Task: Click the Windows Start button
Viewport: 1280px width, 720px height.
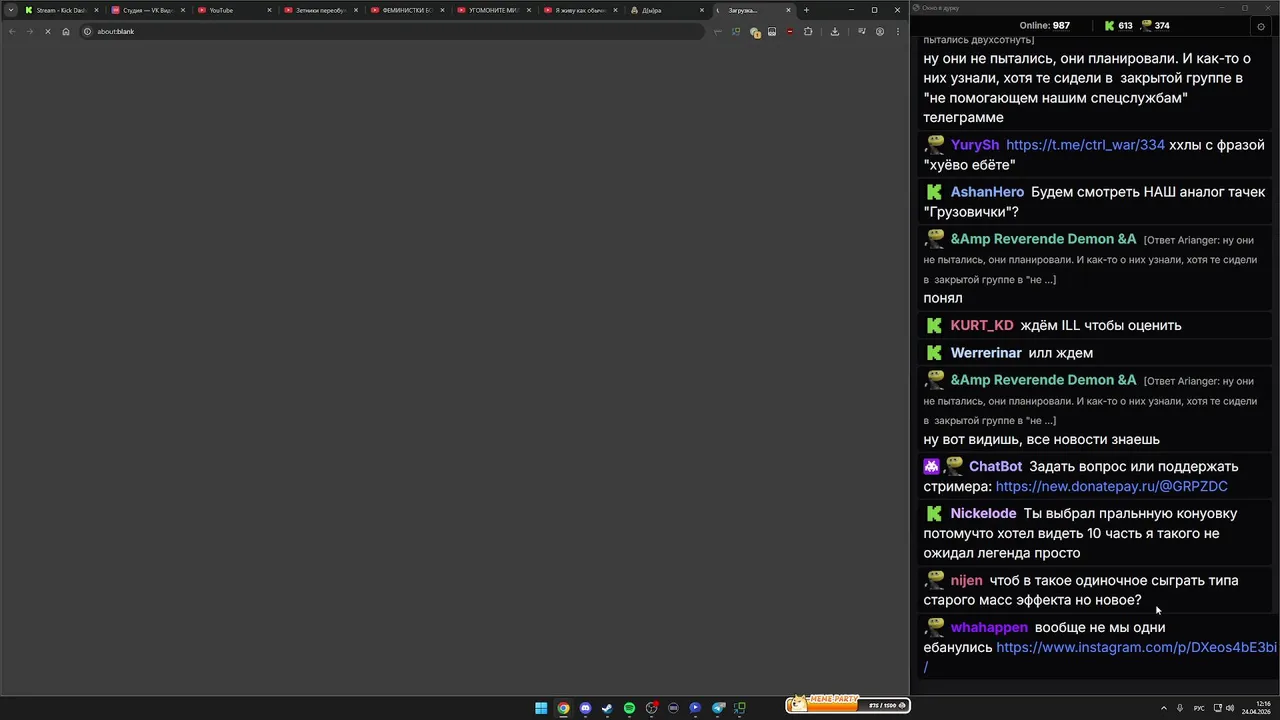Action: (x=541, y=708)
